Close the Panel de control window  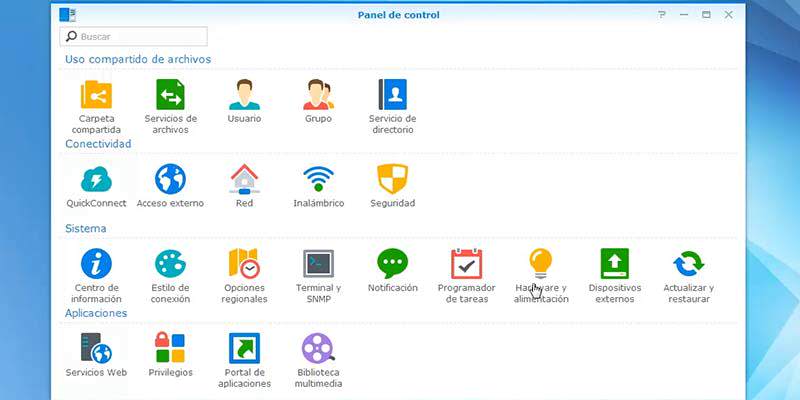click(729, 15)
